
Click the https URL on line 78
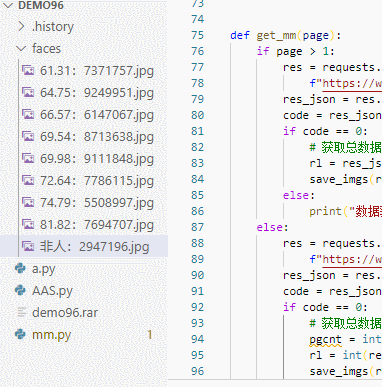click(352, 83)
